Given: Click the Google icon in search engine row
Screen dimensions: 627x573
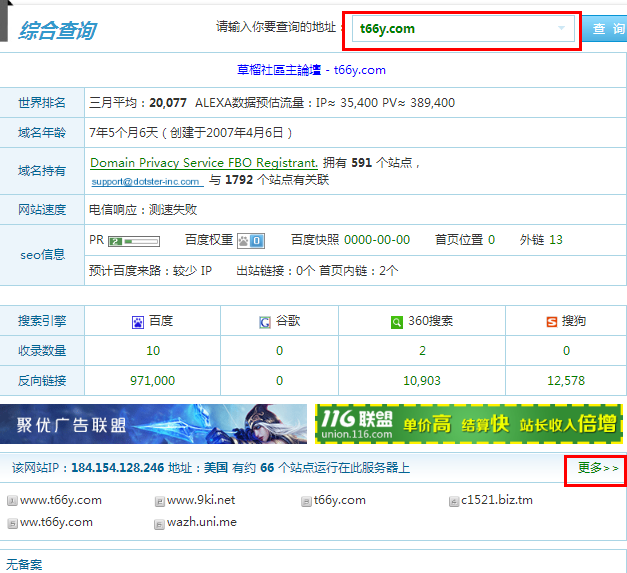Looking at the screenshot, I should 265,322.
